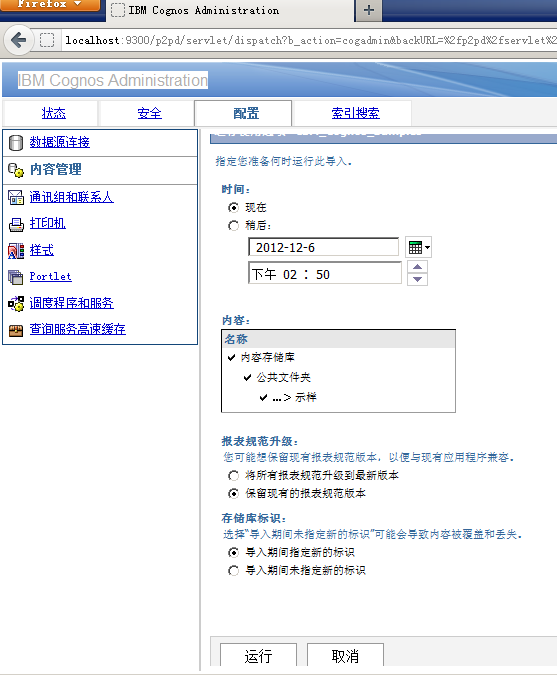Open the 内容管理 section

point(56,169)
